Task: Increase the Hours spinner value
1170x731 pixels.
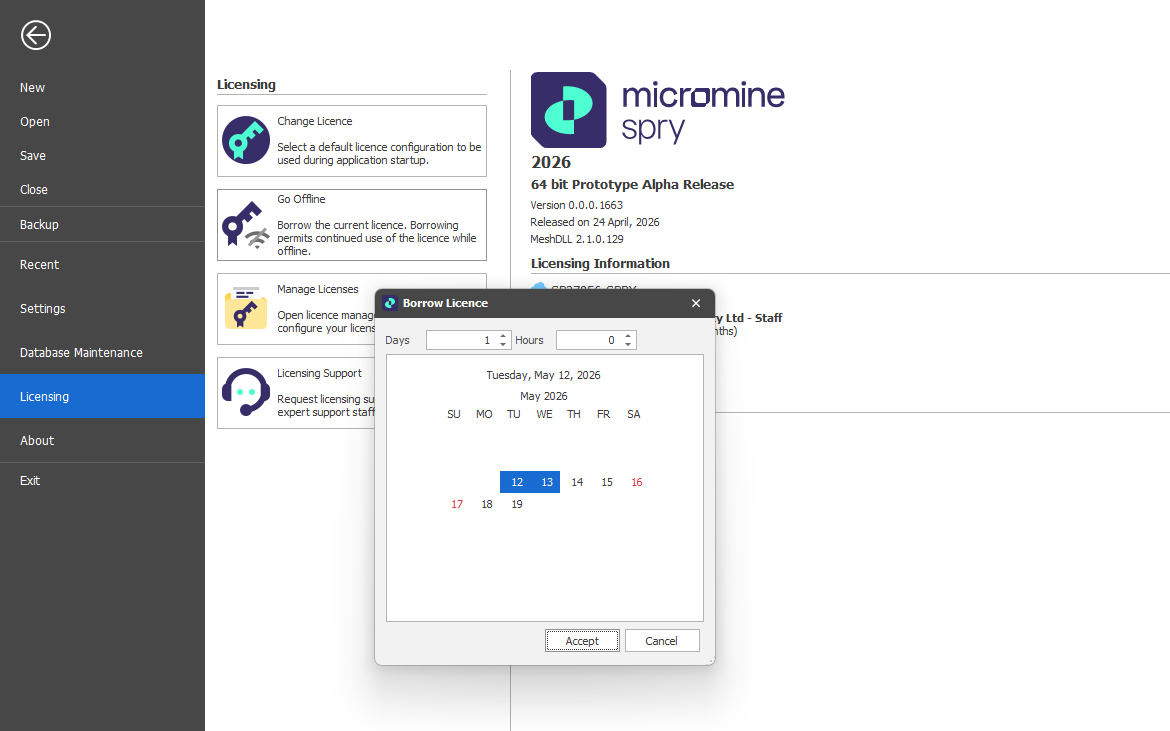Action: [628, 336]
